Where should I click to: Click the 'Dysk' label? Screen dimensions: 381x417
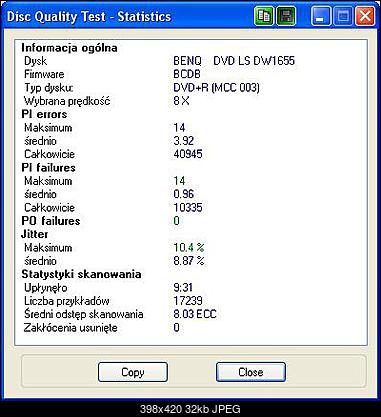[x=35, y=61]
